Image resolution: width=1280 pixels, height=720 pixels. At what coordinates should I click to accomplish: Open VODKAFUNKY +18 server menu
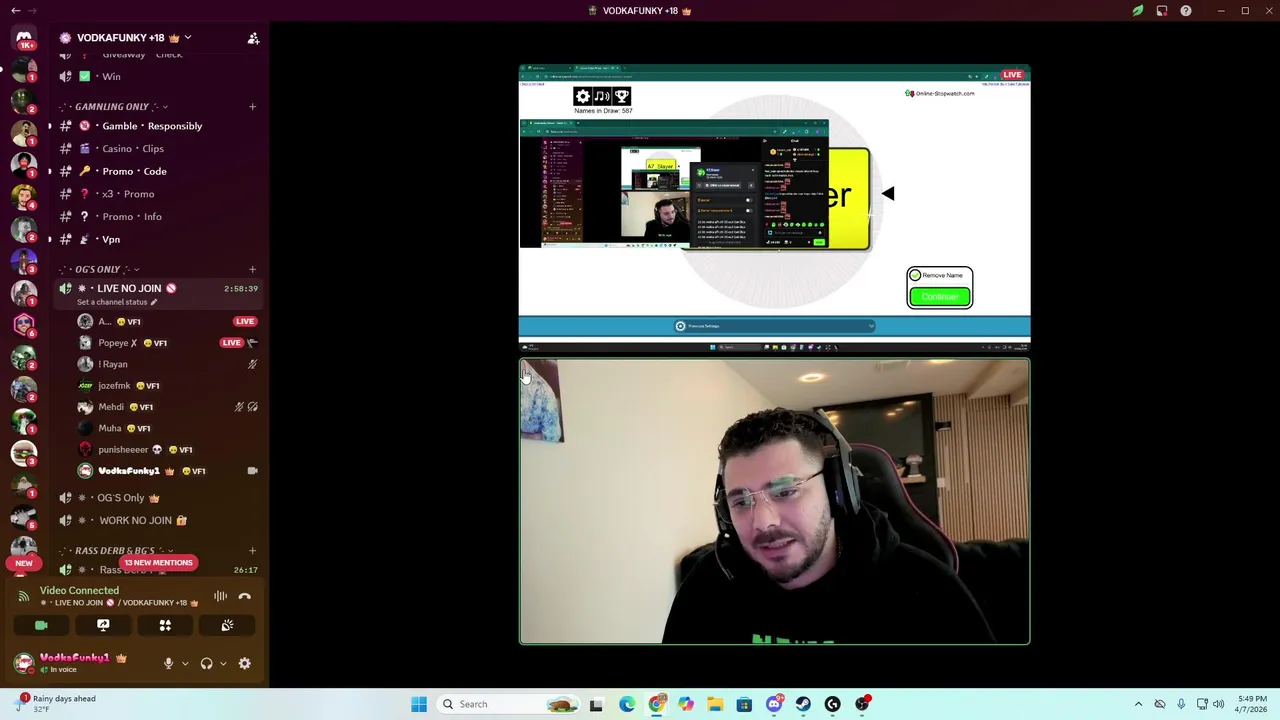coord(125,38)
